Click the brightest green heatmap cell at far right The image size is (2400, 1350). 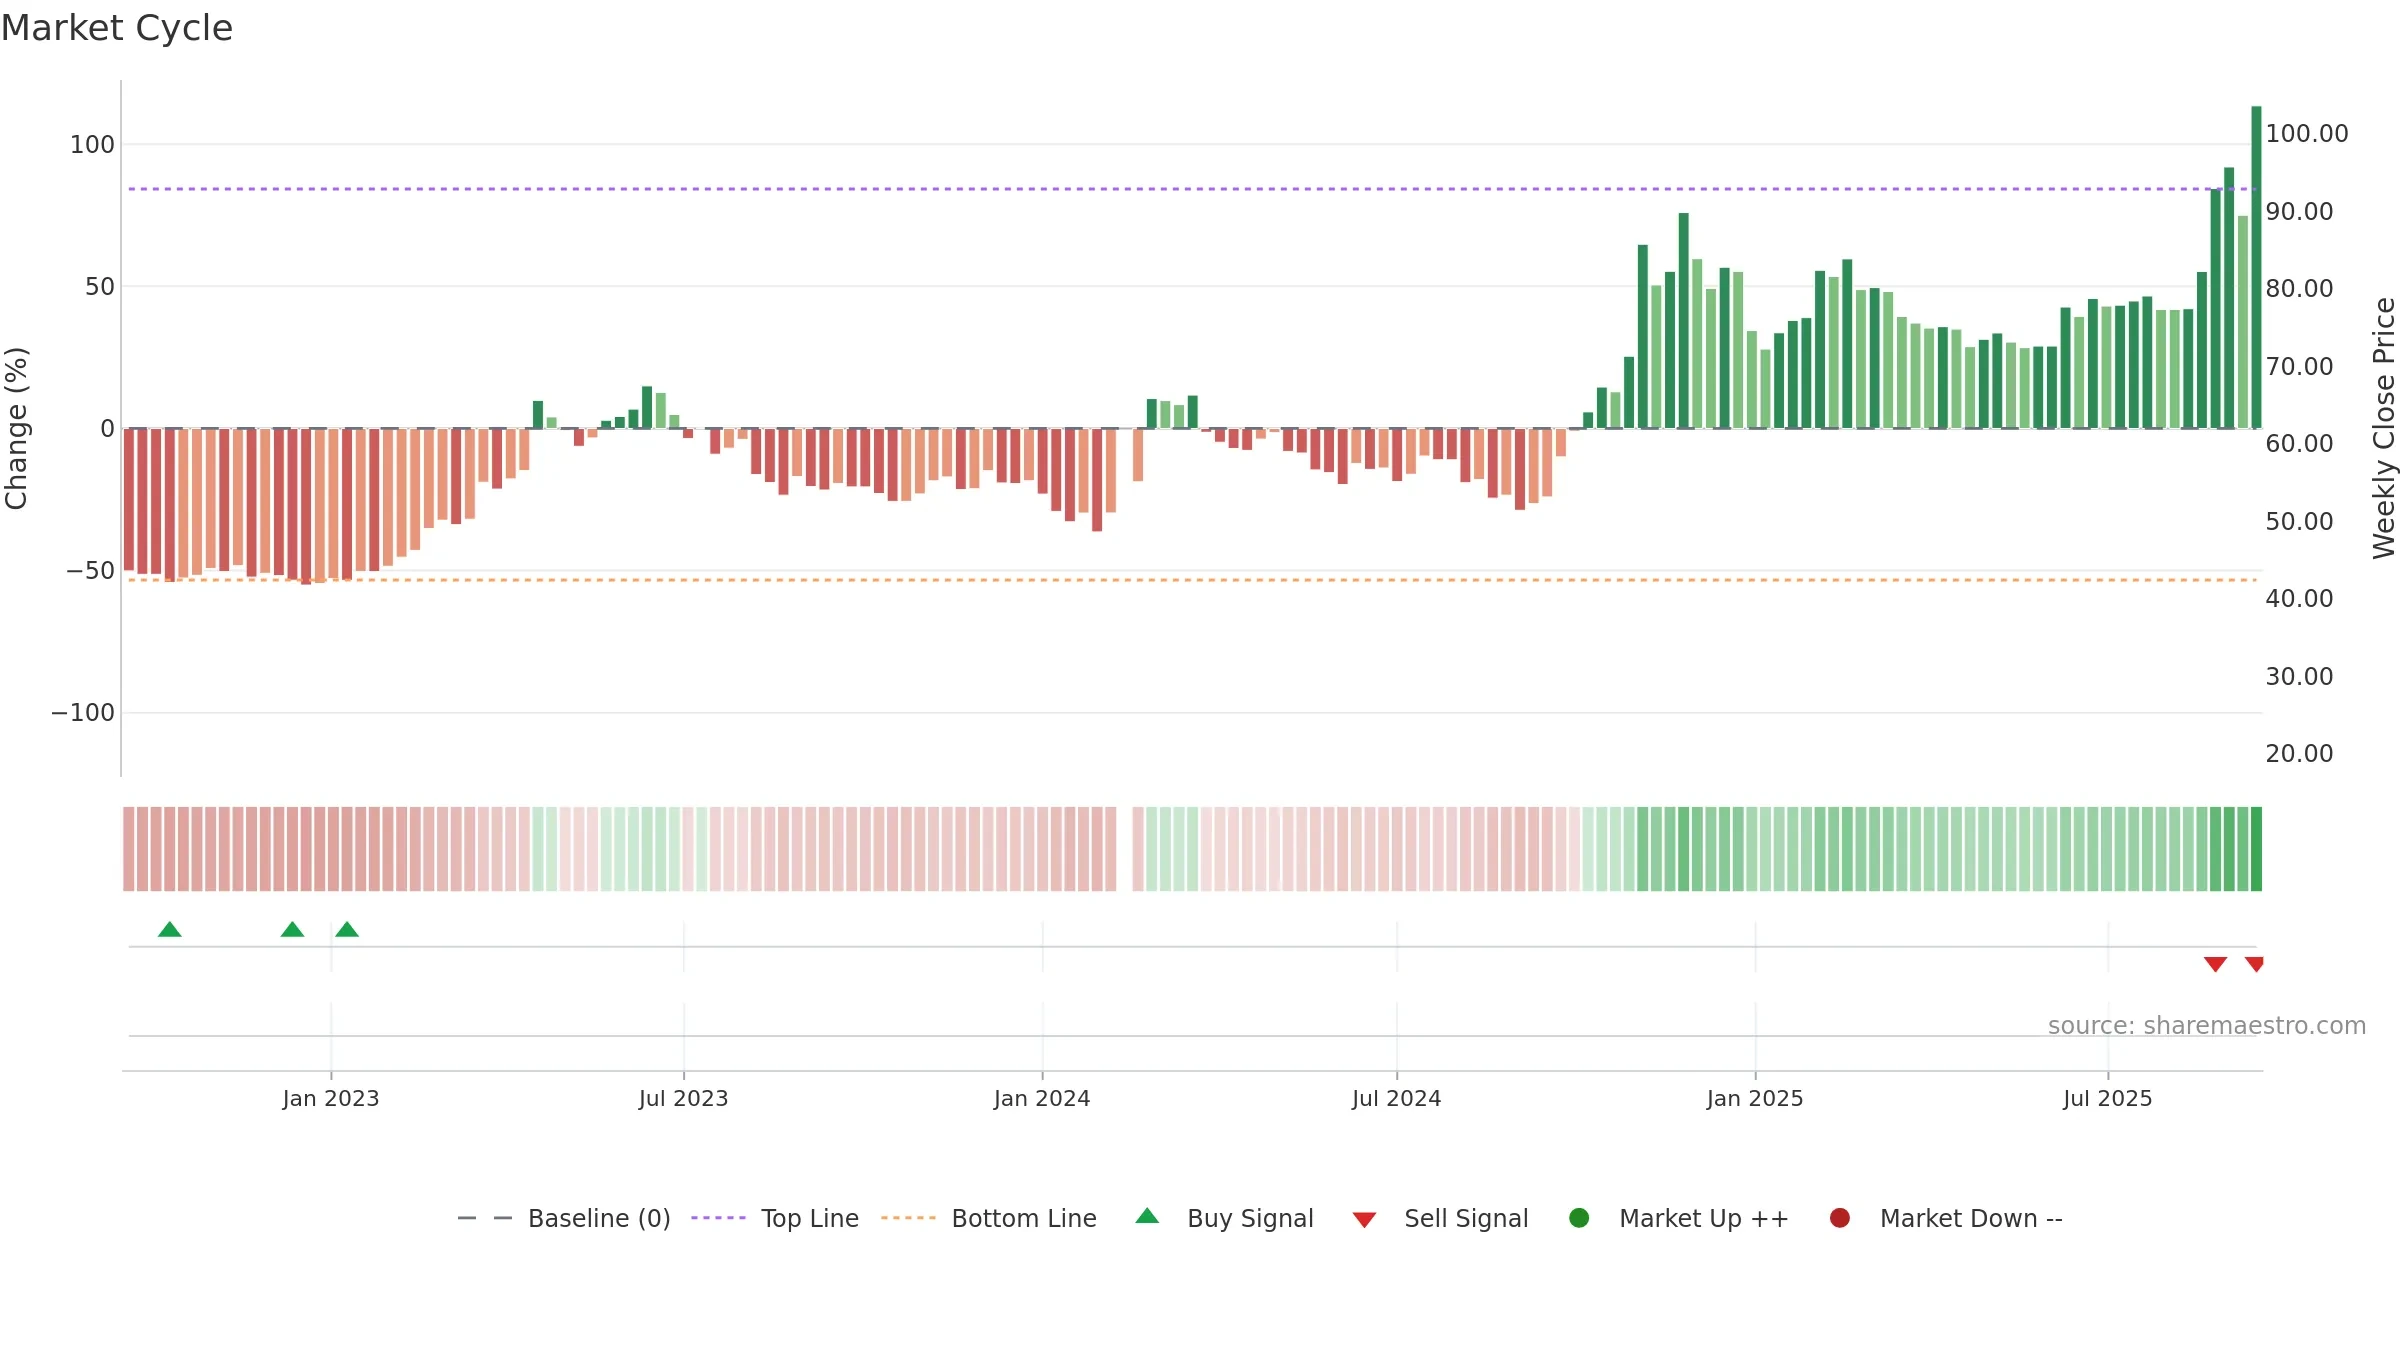pos(2256,849)
